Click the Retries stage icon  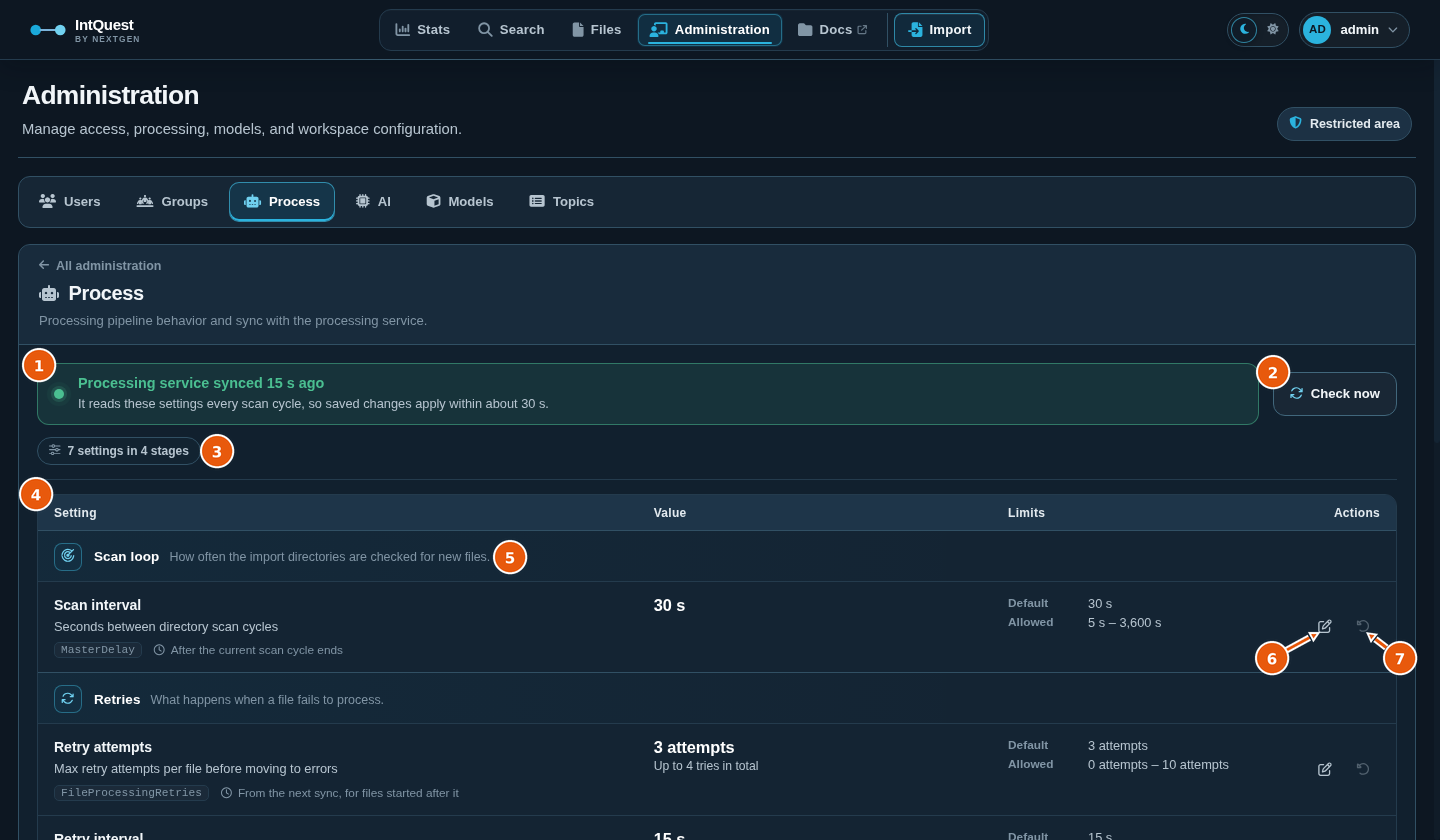[68, 699]
